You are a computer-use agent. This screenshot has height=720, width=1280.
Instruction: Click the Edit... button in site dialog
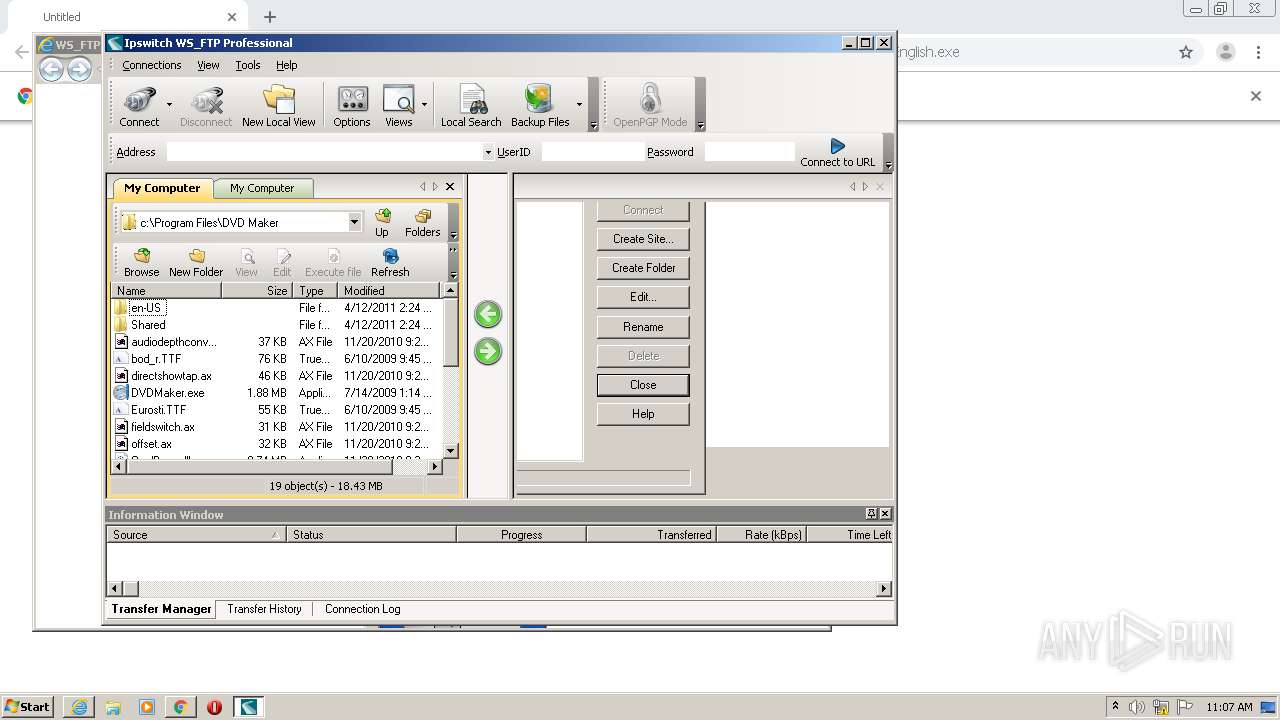(643, 297)
